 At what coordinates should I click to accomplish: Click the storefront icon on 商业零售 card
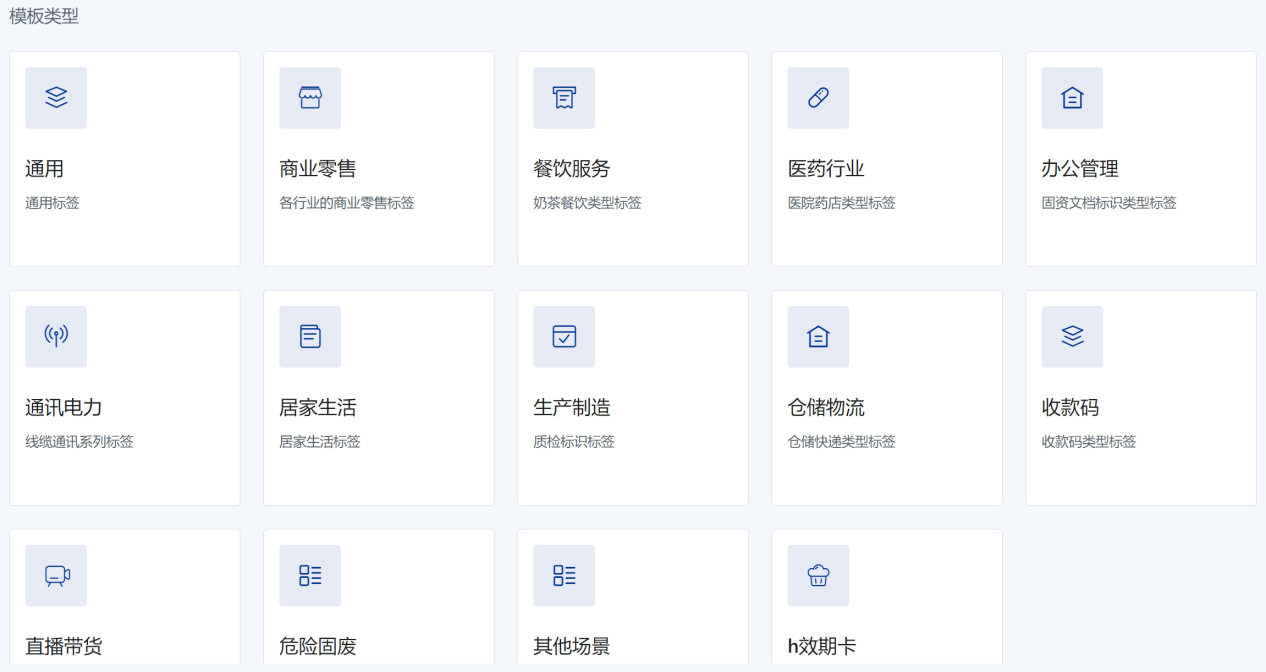point(310,97)
